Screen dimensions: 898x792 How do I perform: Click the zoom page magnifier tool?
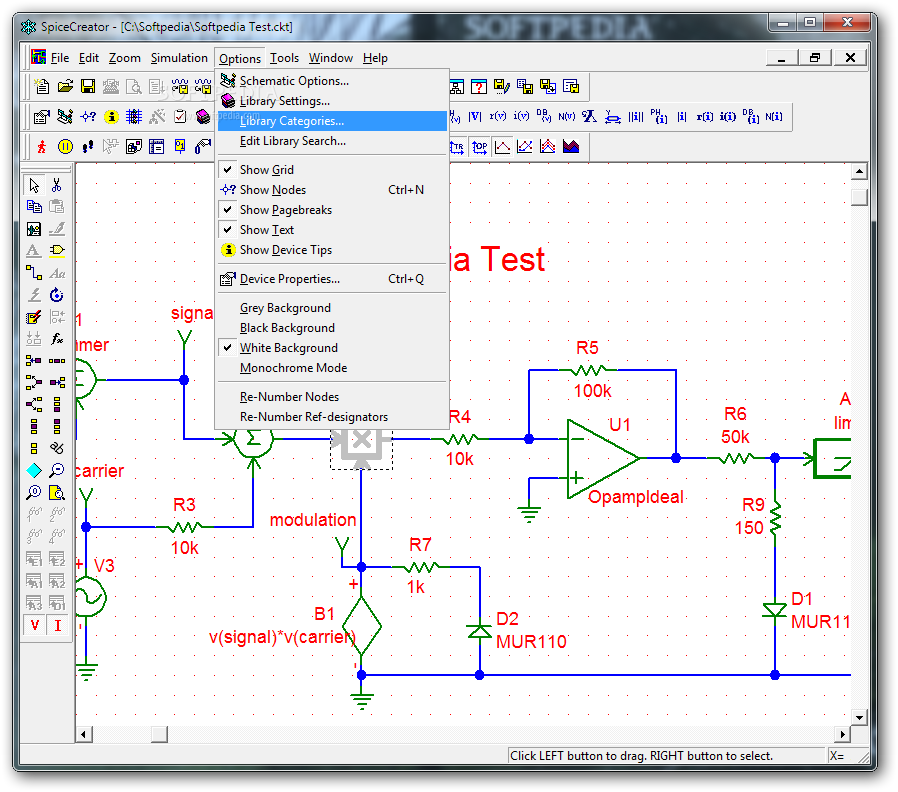pyautogui.click(x=57, y=492)
